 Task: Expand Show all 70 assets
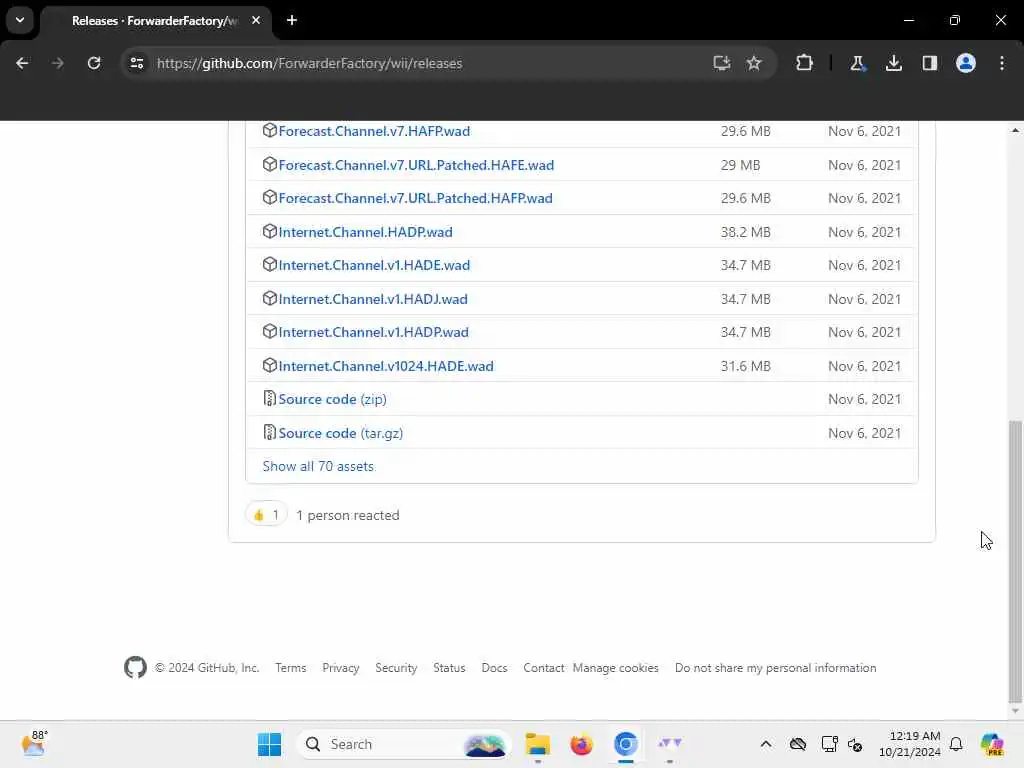pos(318,466)
